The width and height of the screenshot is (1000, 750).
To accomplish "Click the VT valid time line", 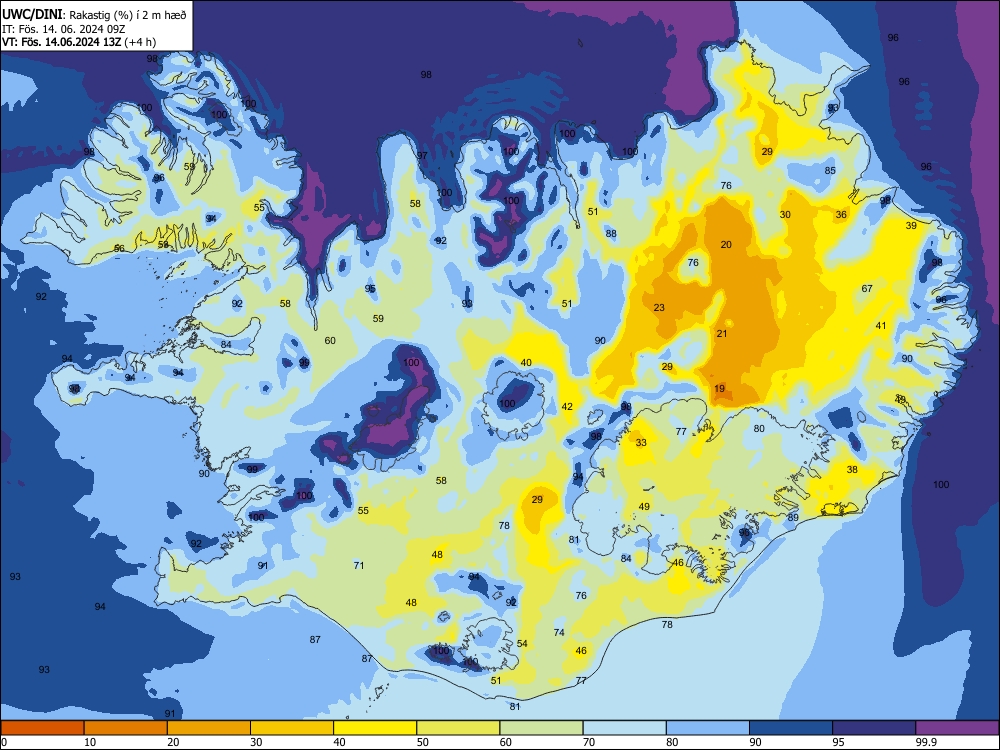I will (x=78, y=42).
